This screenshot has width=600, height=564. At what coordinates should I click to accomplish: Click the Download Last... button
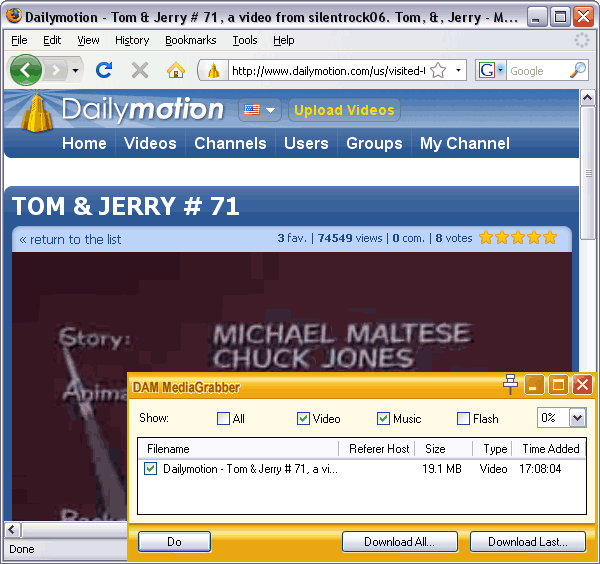point(528,541)
